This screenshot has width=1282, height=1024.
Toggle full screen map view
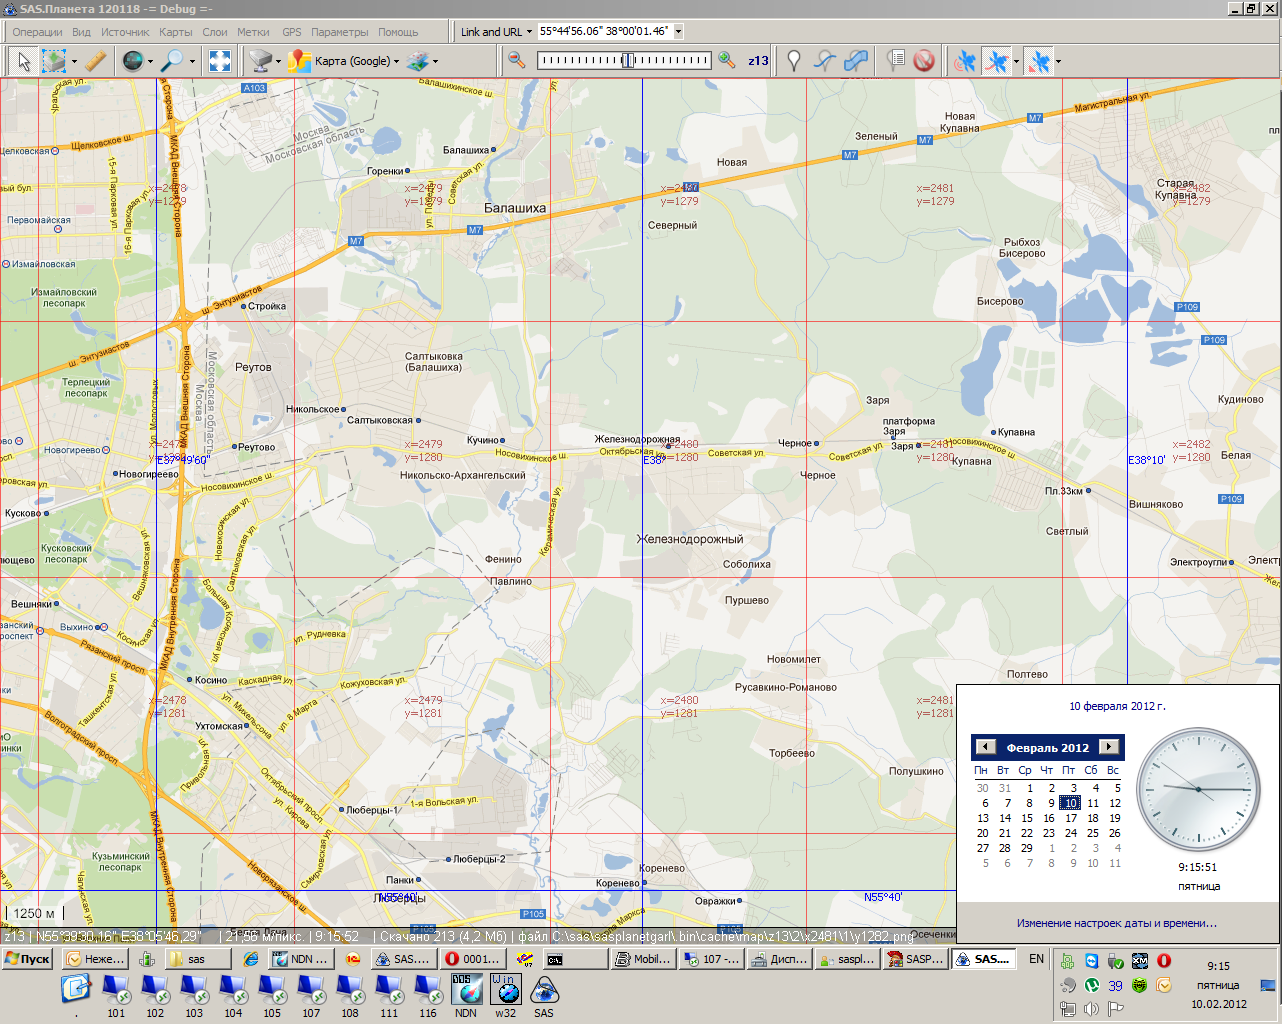219,61
